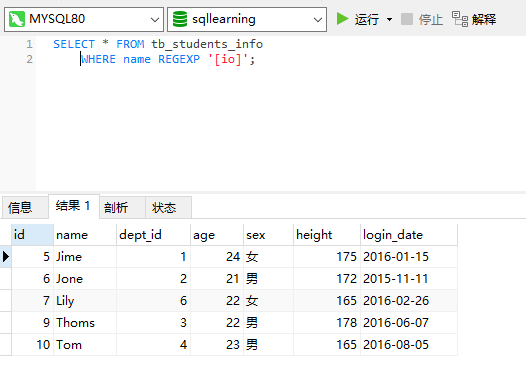Click the dept_id value 6 cell
Image resolution: width=526 pixels, height=373 pixels.
[x=153, y=301]
